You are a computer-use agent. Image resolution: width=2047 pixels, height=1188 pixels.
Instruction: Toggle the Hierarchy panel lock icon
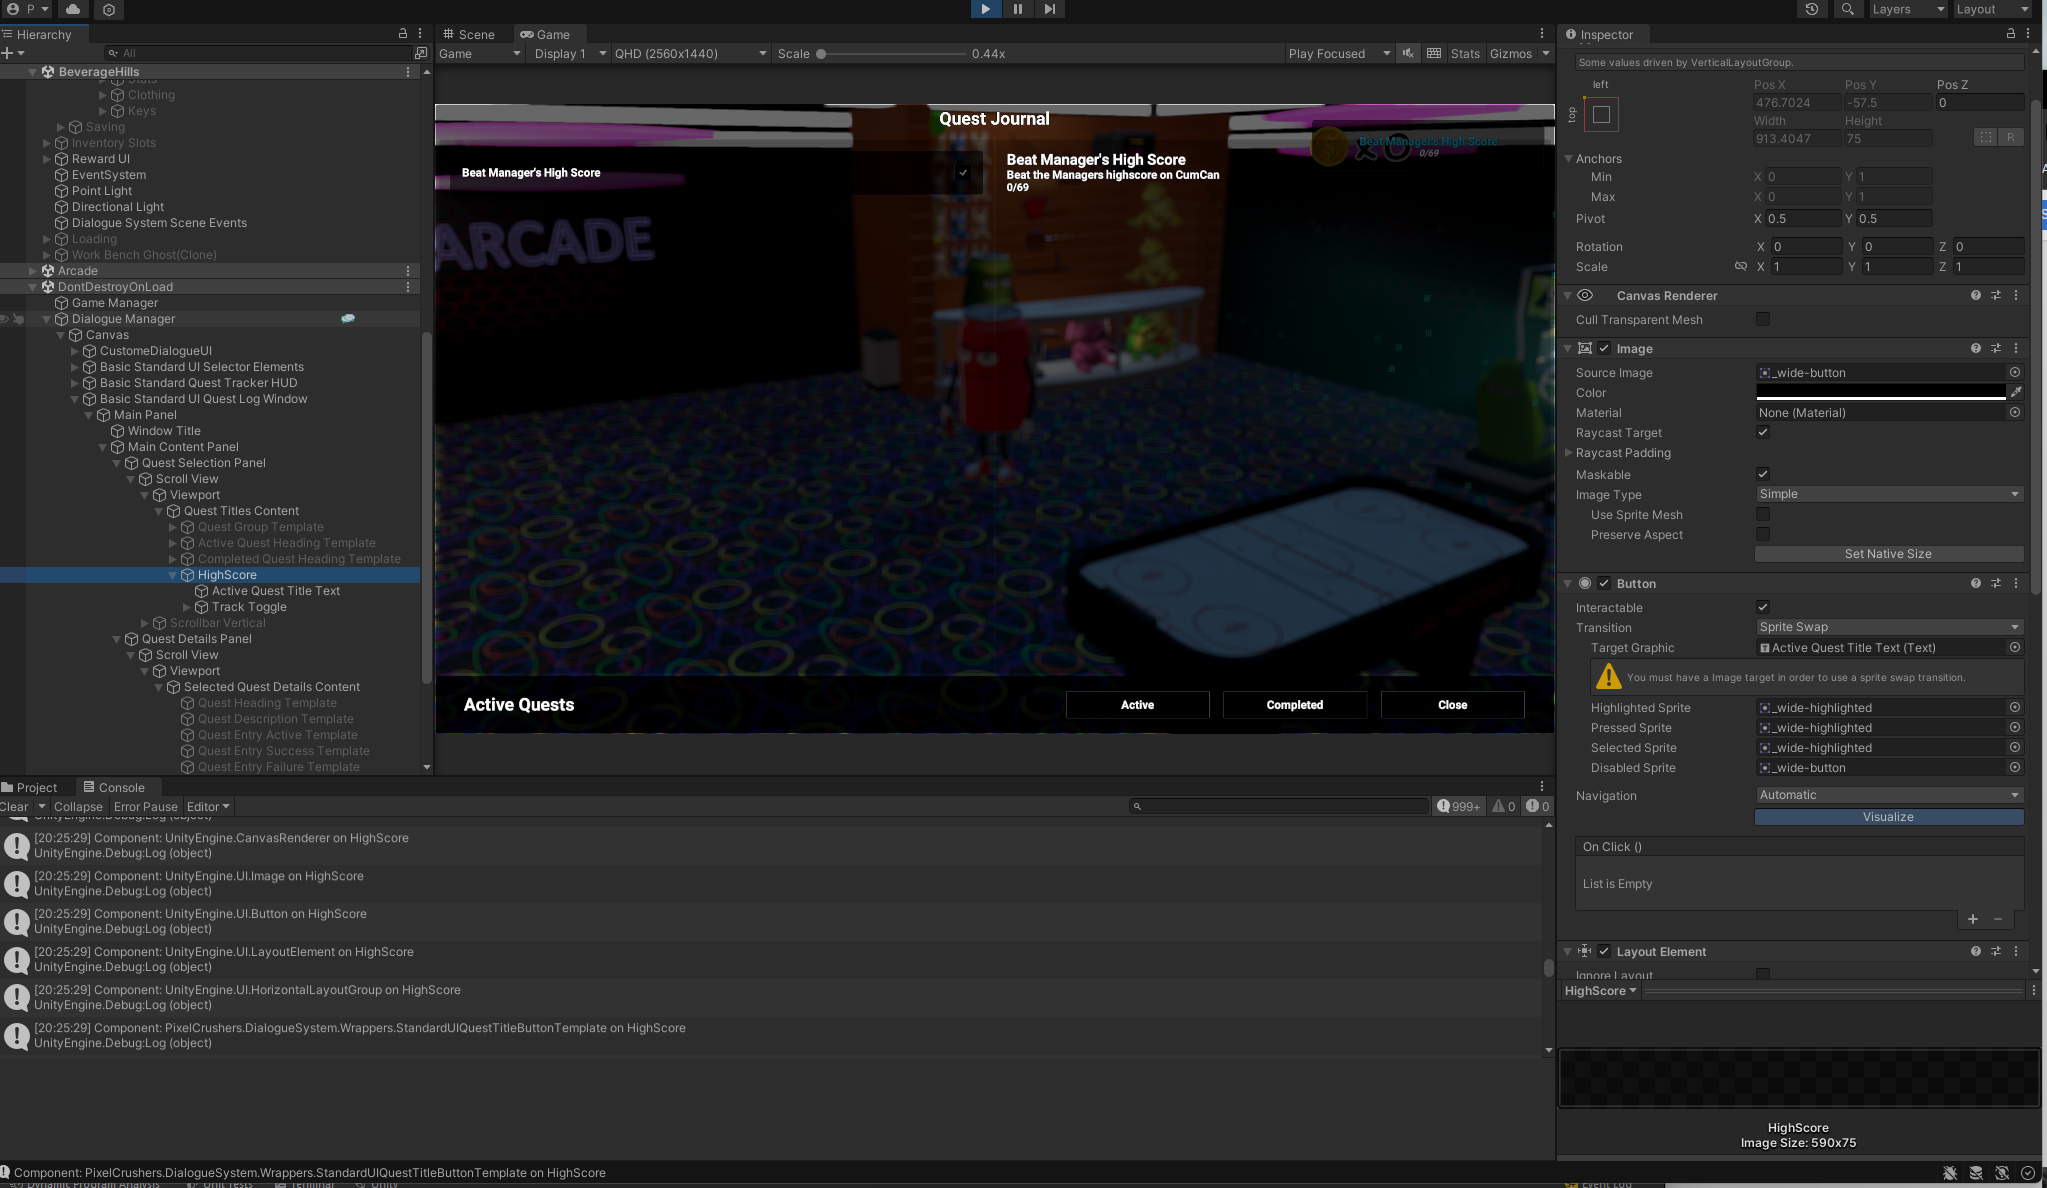pyautogui.click(x=403, y=34)
